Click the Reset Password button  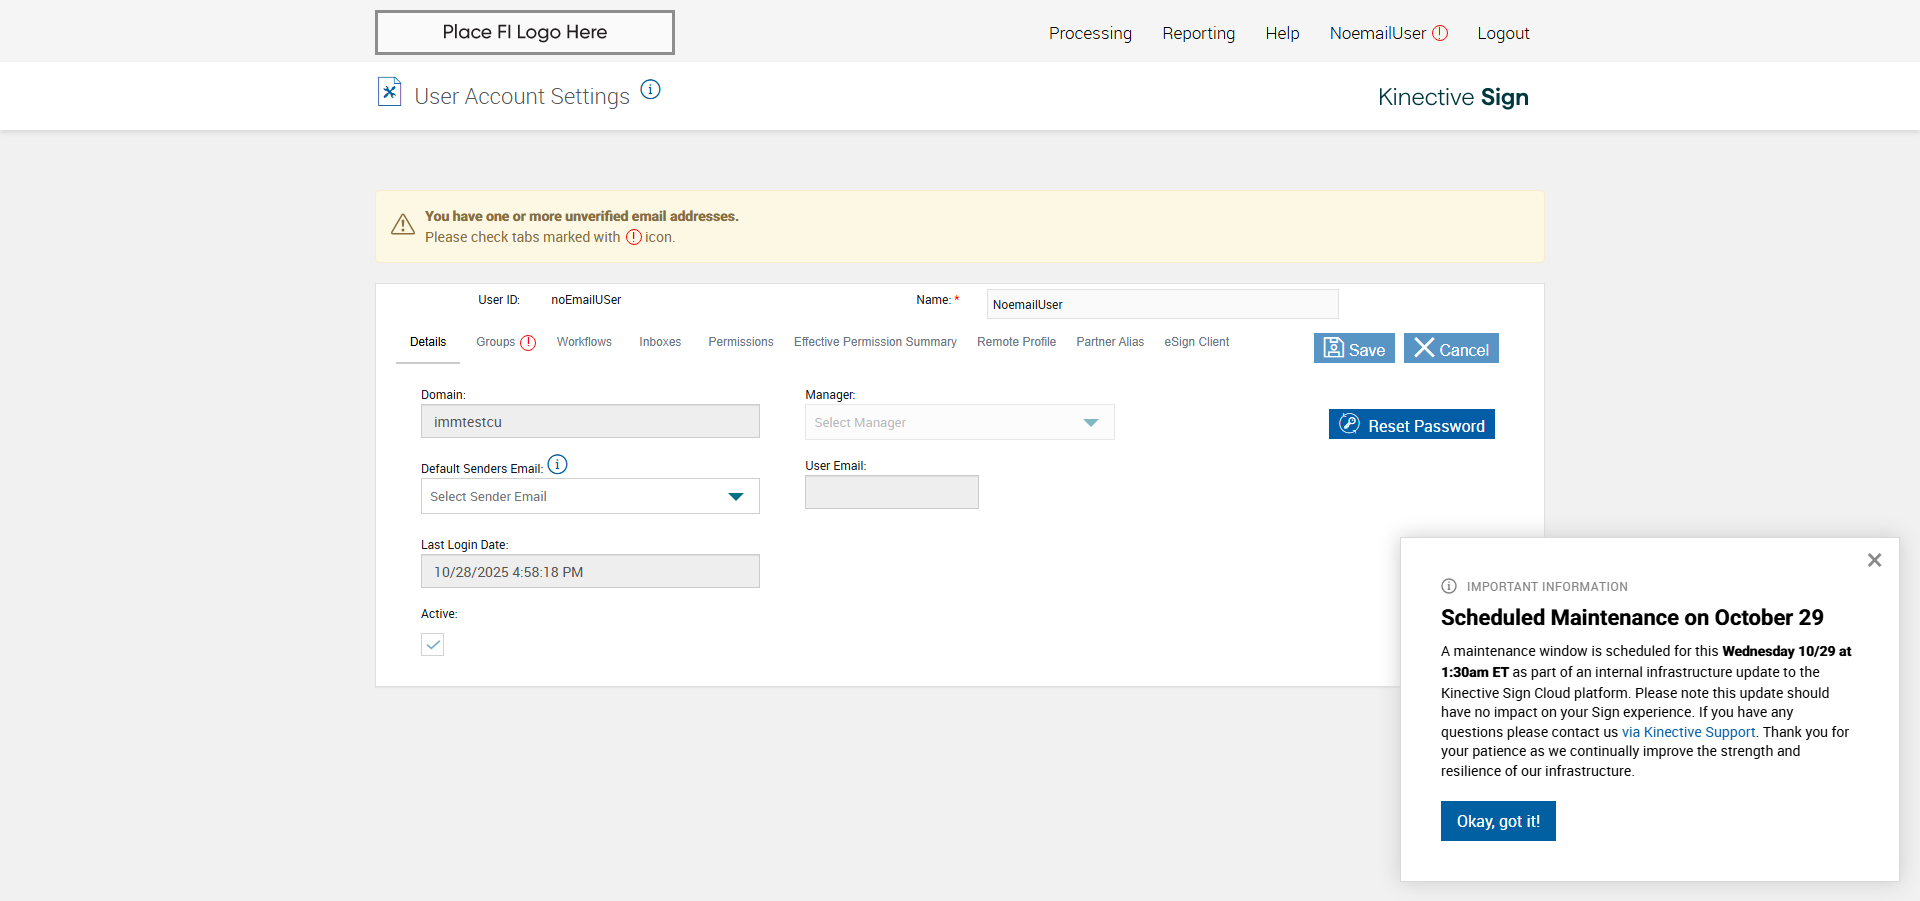coord(1411,425)
